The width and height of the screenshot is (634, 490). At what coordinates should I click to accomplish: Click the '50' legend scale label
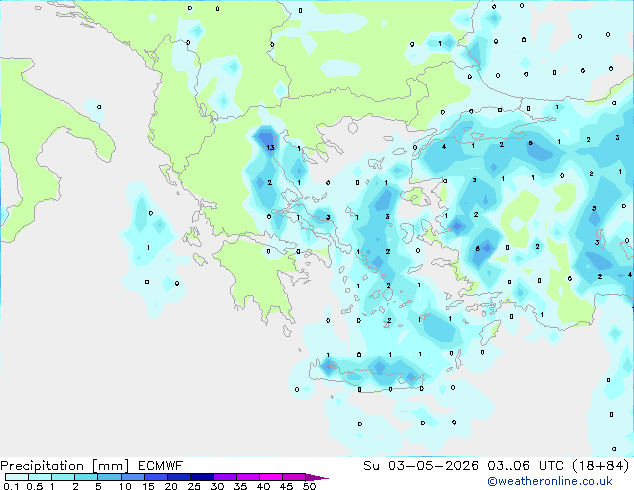[x=309, y=486]
